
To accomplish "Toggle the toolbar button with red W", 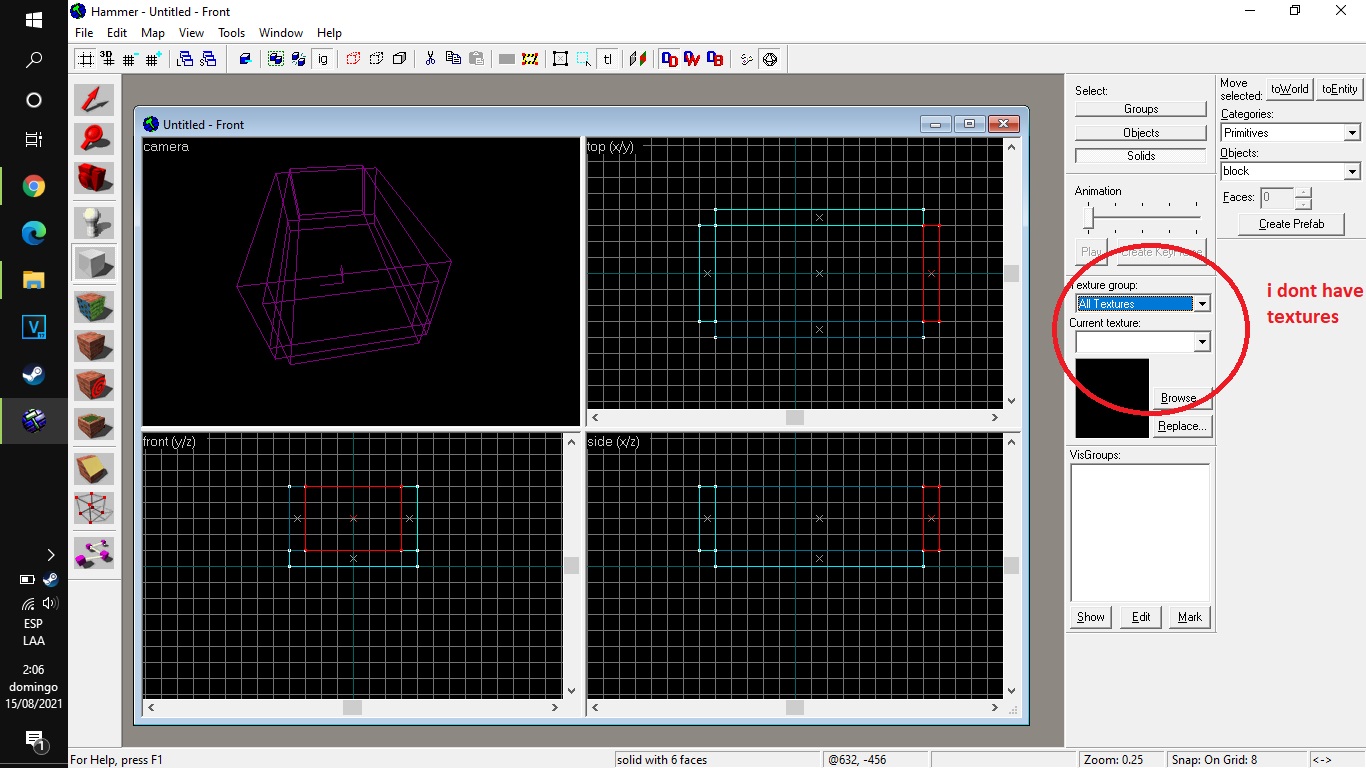I will 692,59.
